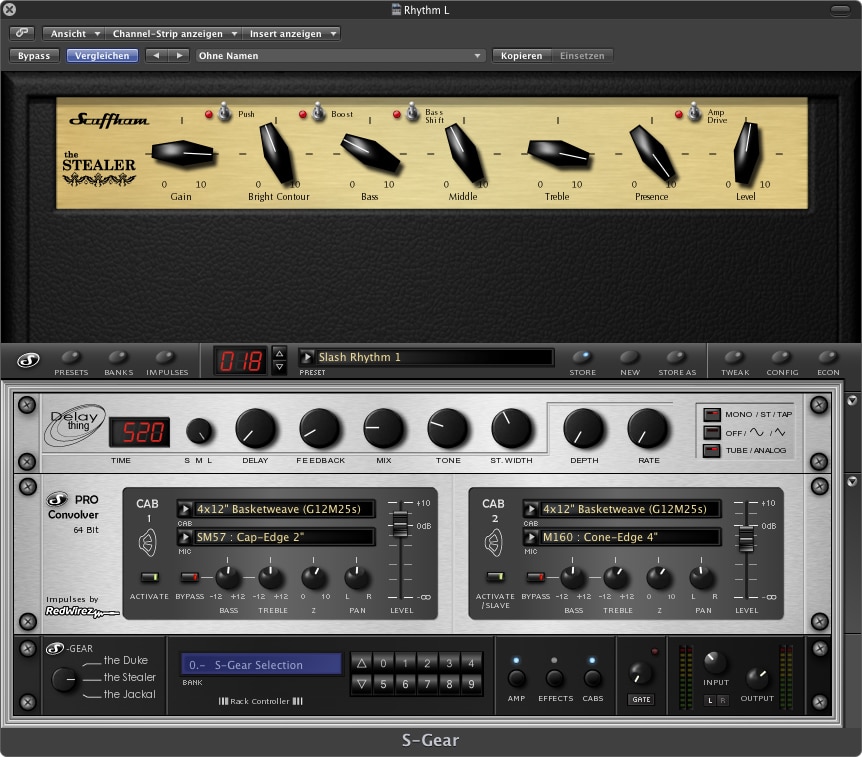Click the Amp section round button
862x757 pixels.
(516, 678)
